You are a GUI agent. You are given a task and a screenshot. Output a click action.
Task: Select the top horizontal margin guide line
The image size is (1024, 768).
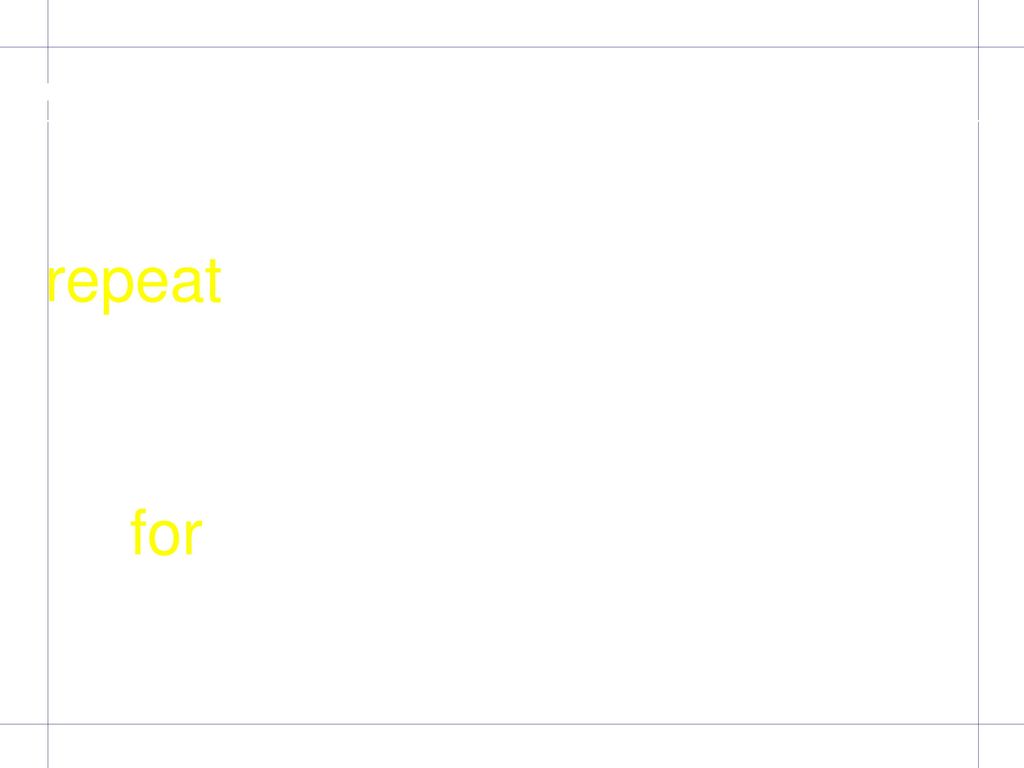512,47
